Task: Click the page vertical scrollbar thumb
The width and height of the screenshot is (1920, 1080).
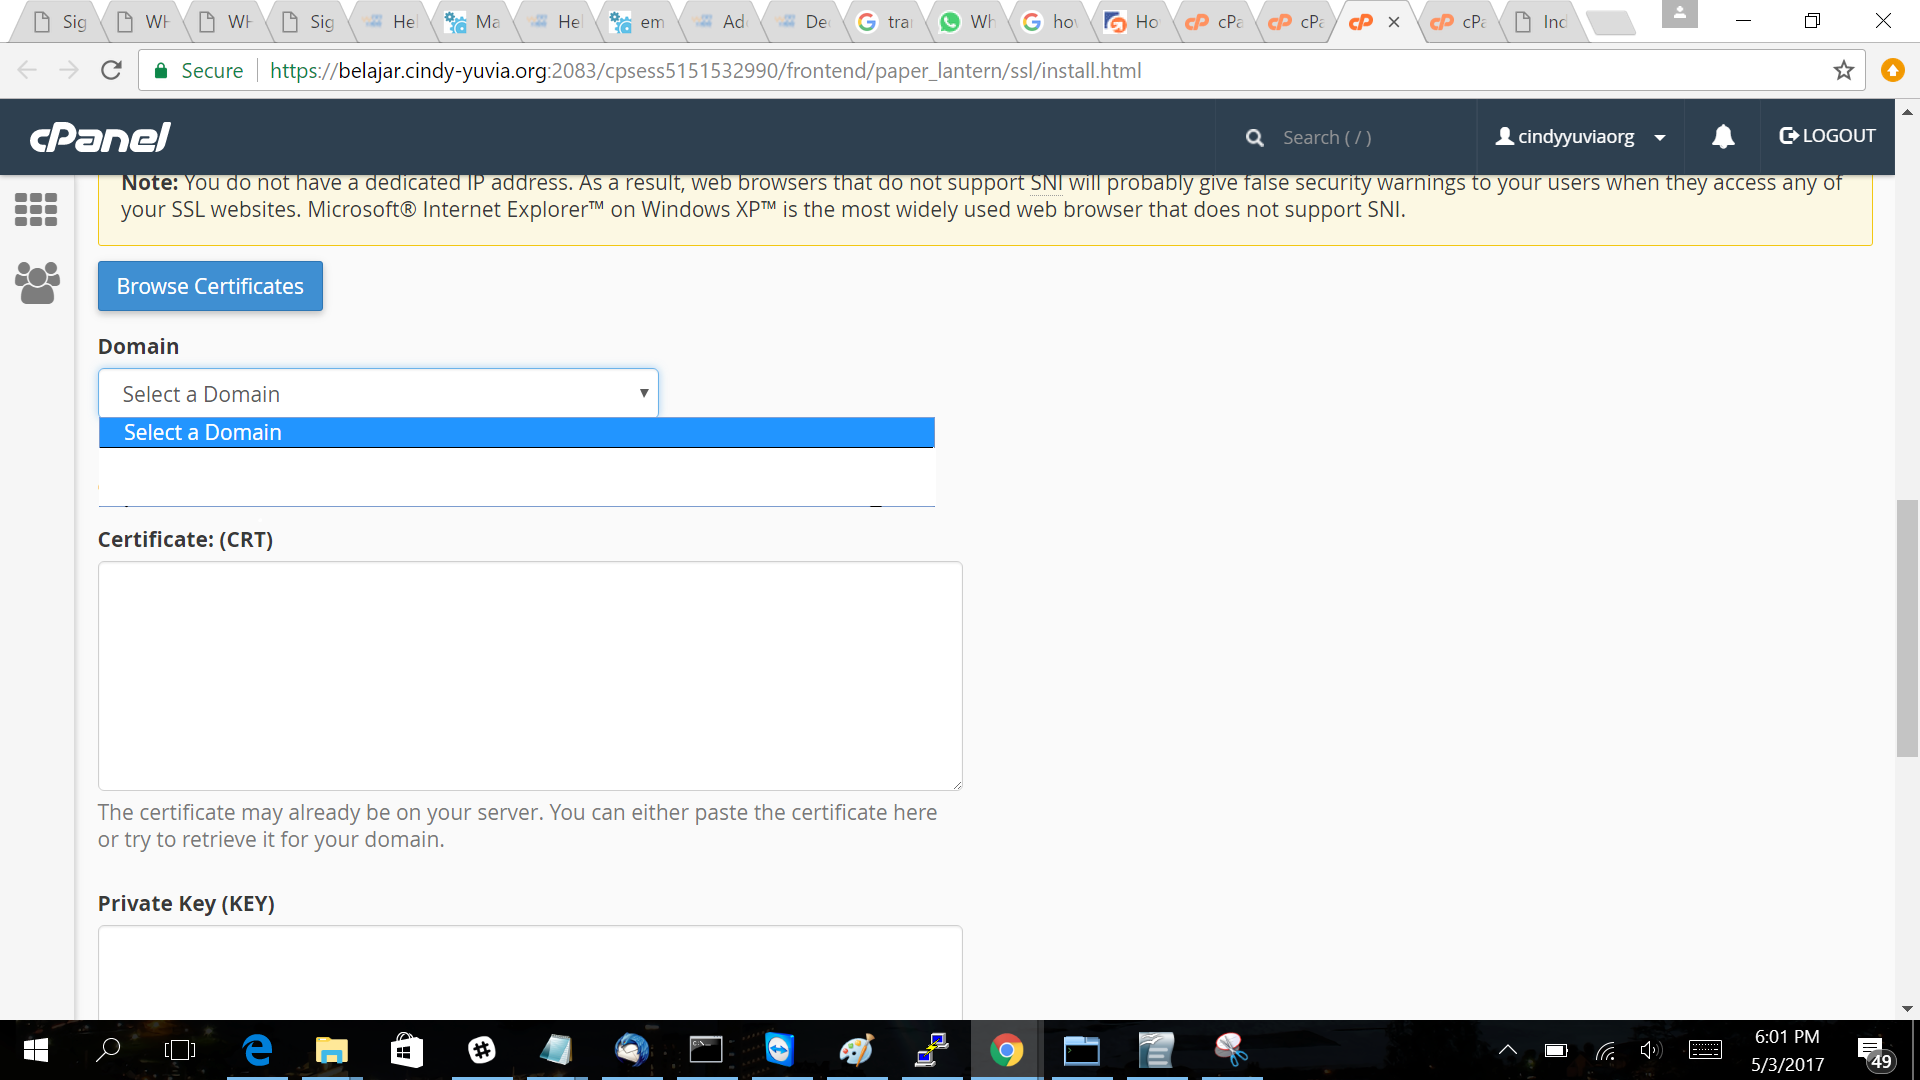Action: tap(1907, 628)
